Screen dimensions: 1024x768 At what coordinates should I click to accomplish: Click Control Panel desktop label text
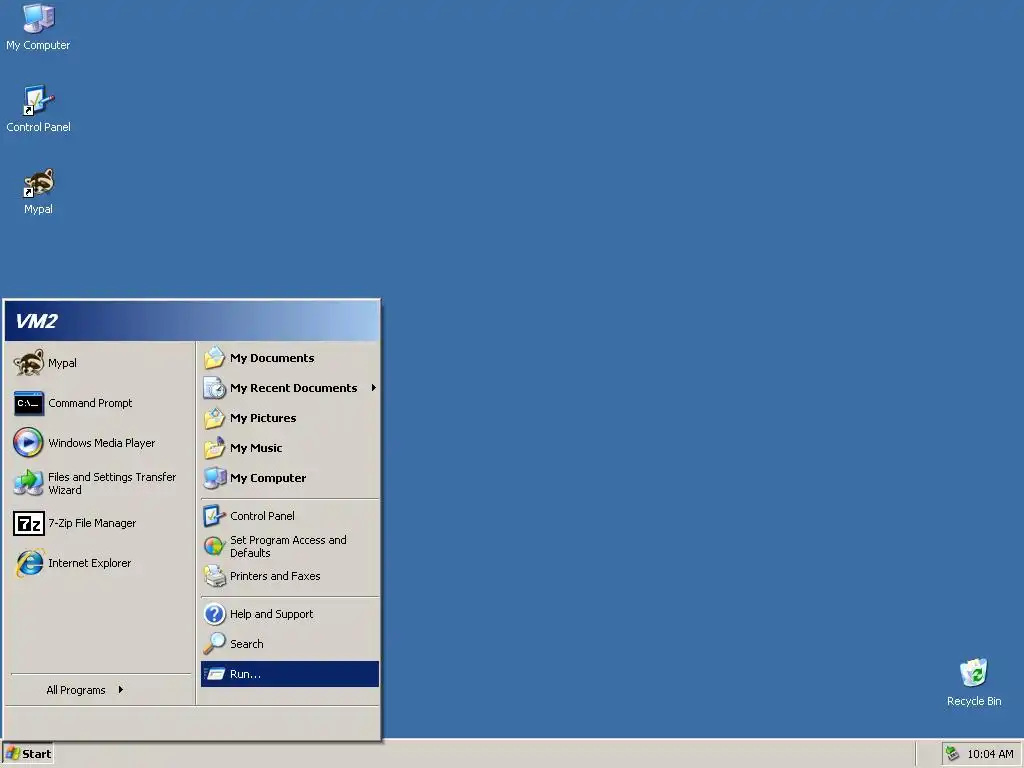[39, 127]
